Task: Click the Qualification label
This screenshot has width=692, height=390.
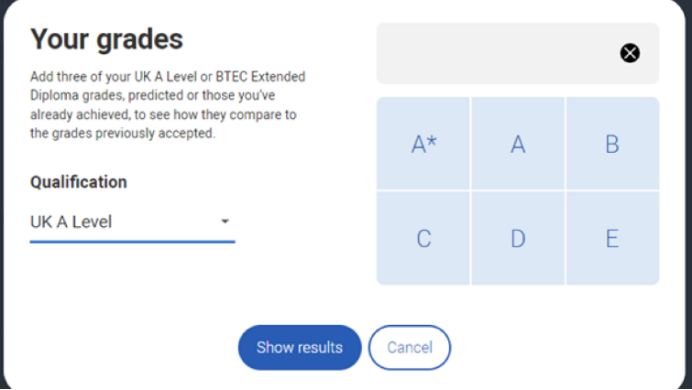Action: pos(79,182)
